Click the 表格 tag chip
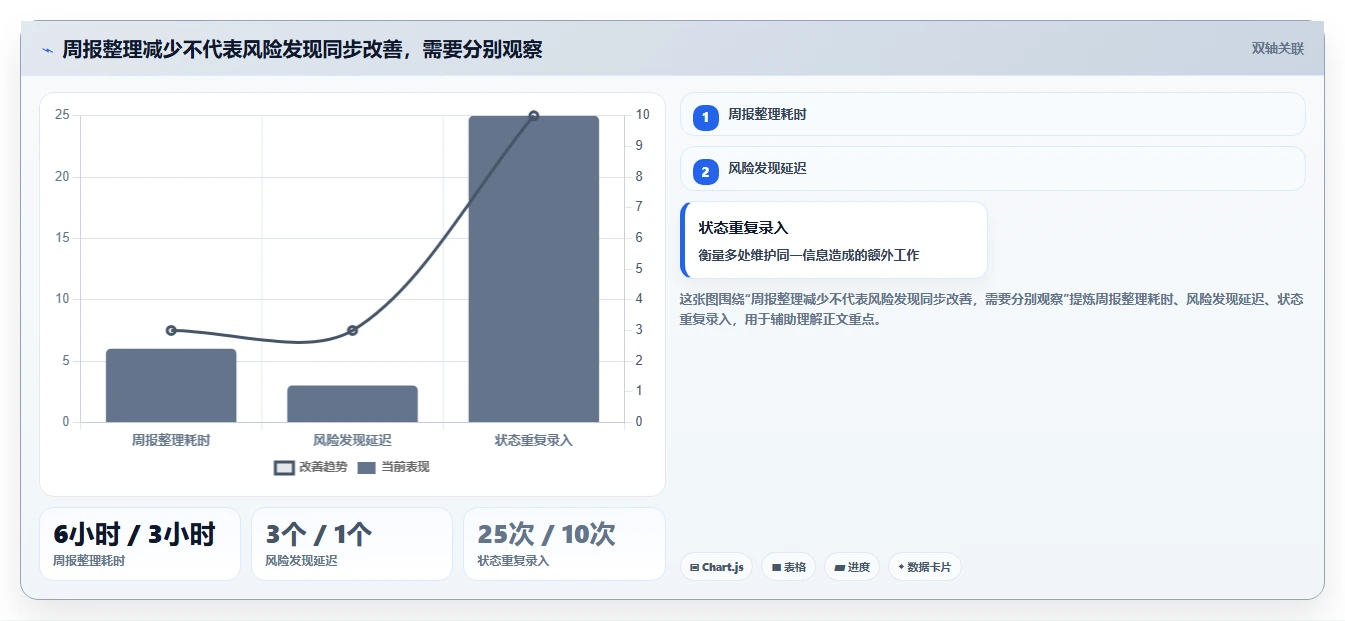The image size is (1345, 621). pos(789,567)
